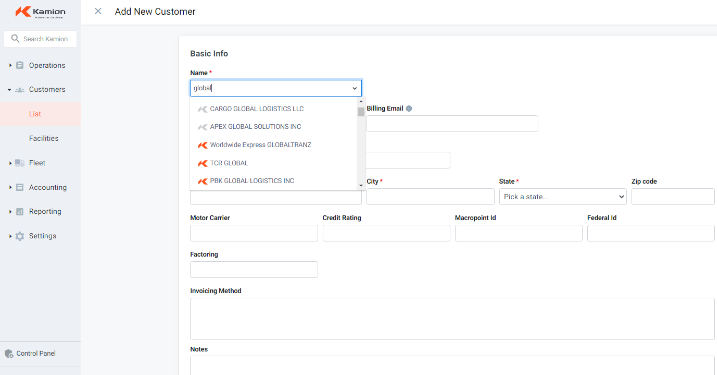Expand the Fleet menu arrow
Viewport: 717px width, 375px height.
(x=10, y=163)
